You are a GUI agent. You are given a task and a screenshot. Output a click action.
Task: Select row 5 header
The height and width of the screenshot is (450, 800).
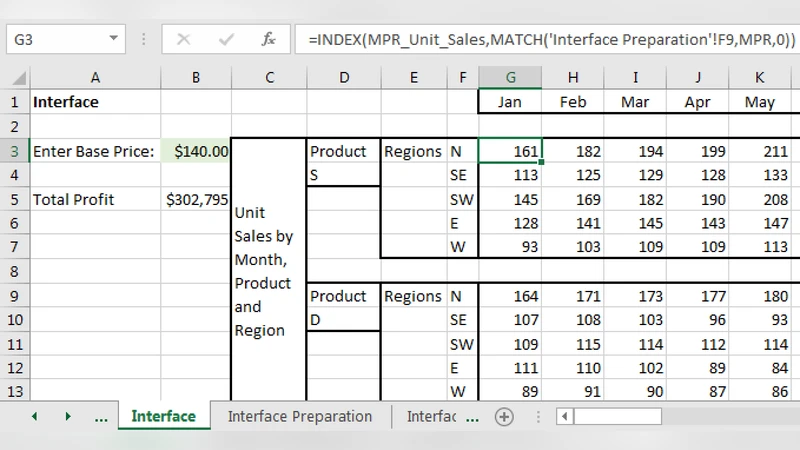(x=14, y=199)
